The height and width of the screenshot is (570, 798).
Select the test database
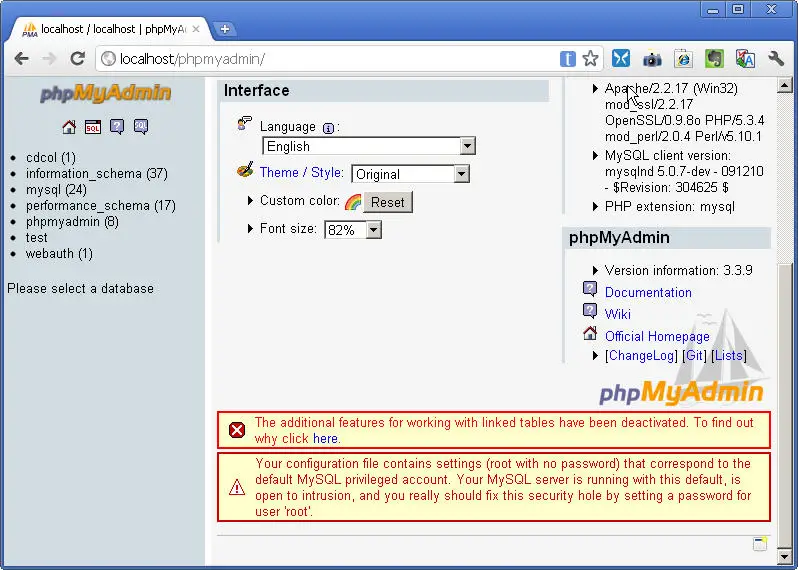37,238
